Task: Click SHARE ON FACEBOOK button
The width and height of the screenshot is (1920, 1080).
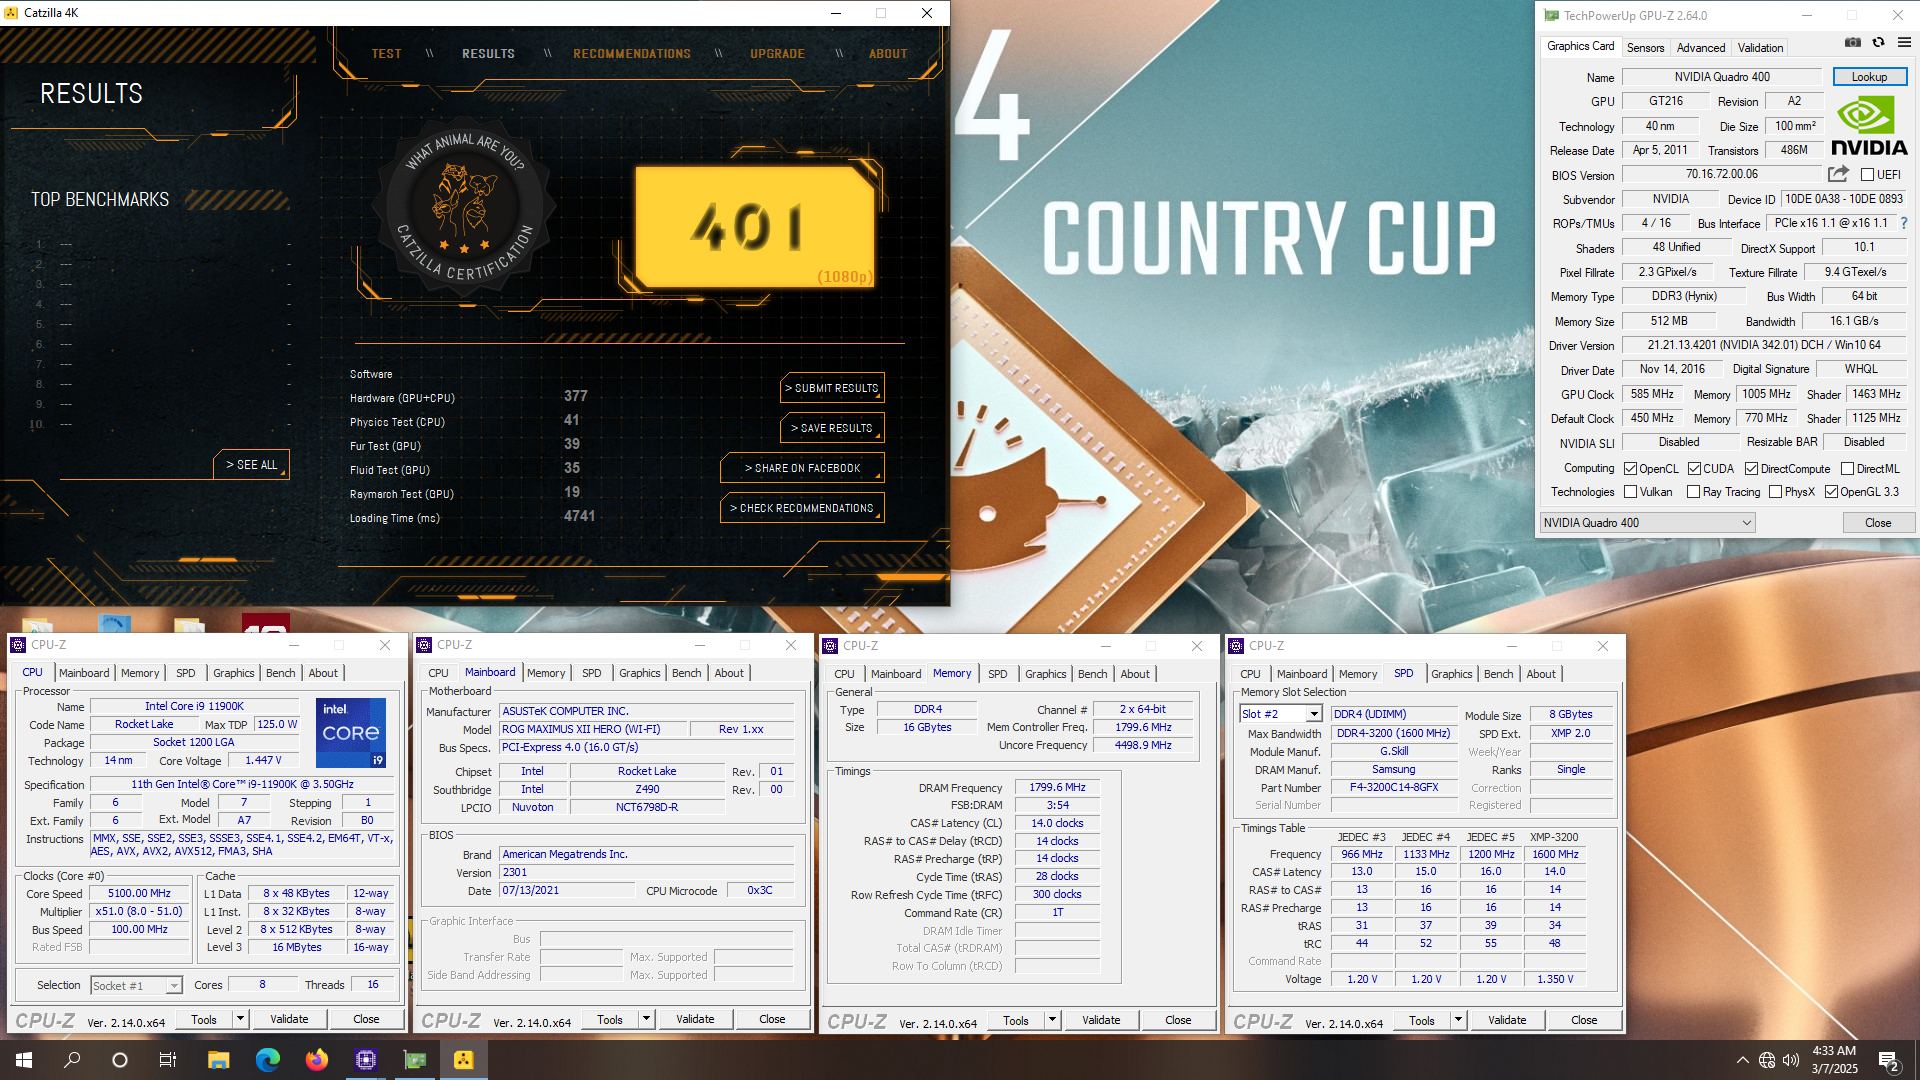Action: [x=802, y=468]
